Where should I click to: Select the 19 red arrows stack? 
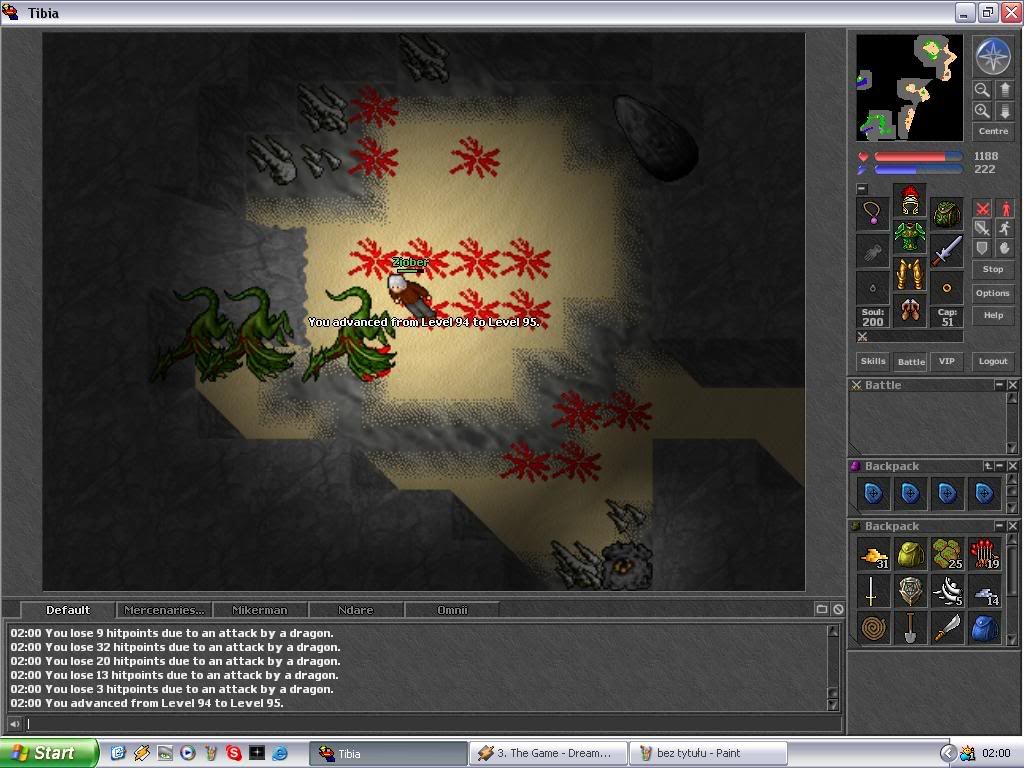tap(985, 554)
